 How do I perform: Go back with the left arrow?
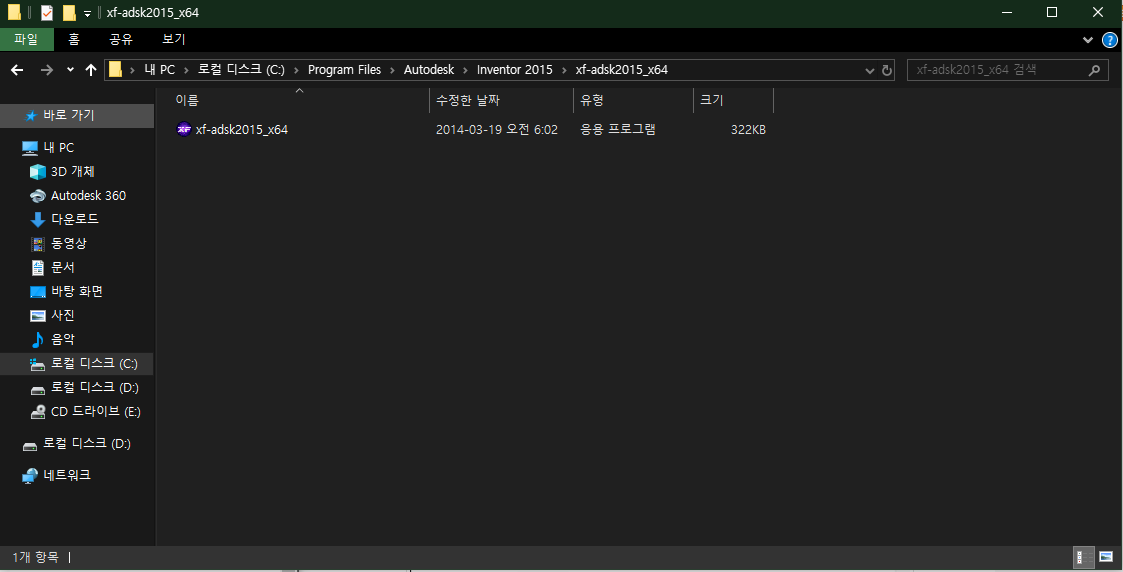click(x=17, y=69)
